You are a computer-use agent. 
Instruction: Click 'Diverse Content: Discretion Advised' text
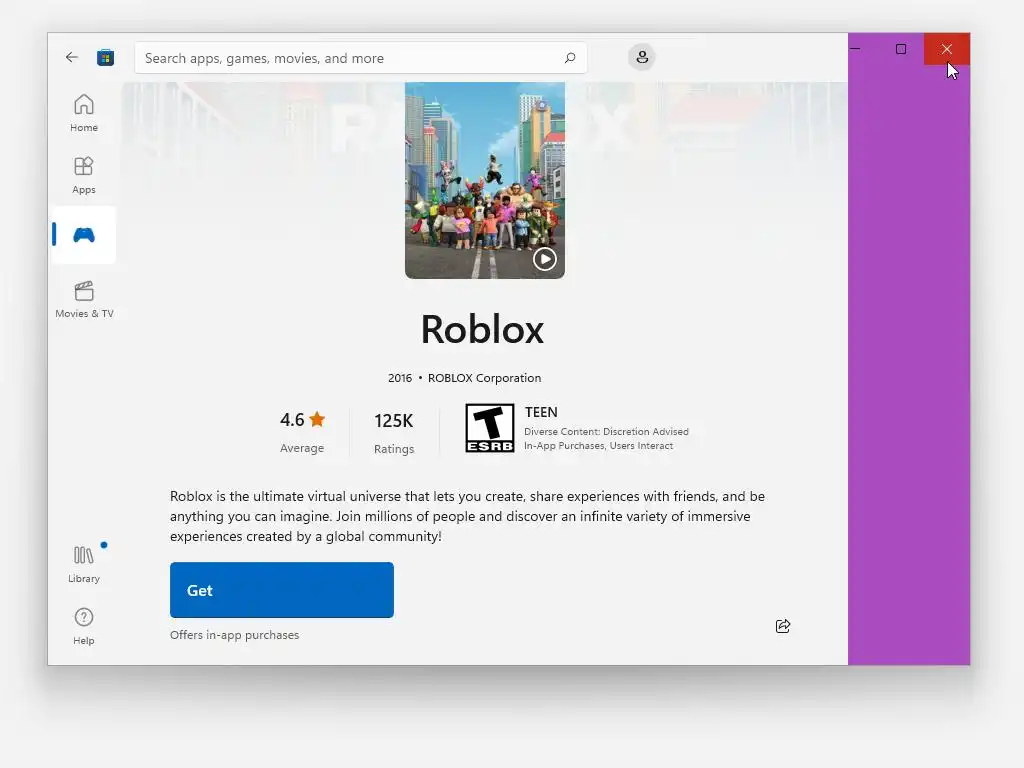(606, 432)
